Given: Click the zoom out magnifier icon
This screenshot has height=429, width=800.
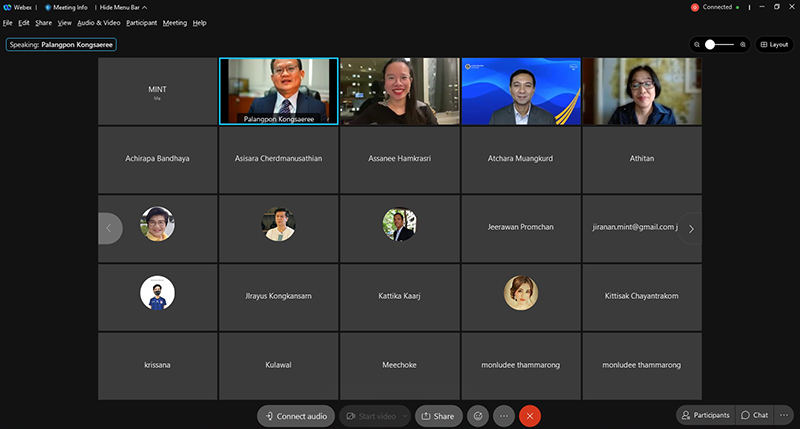Looking at the screenshot, I should pos(696,44).
